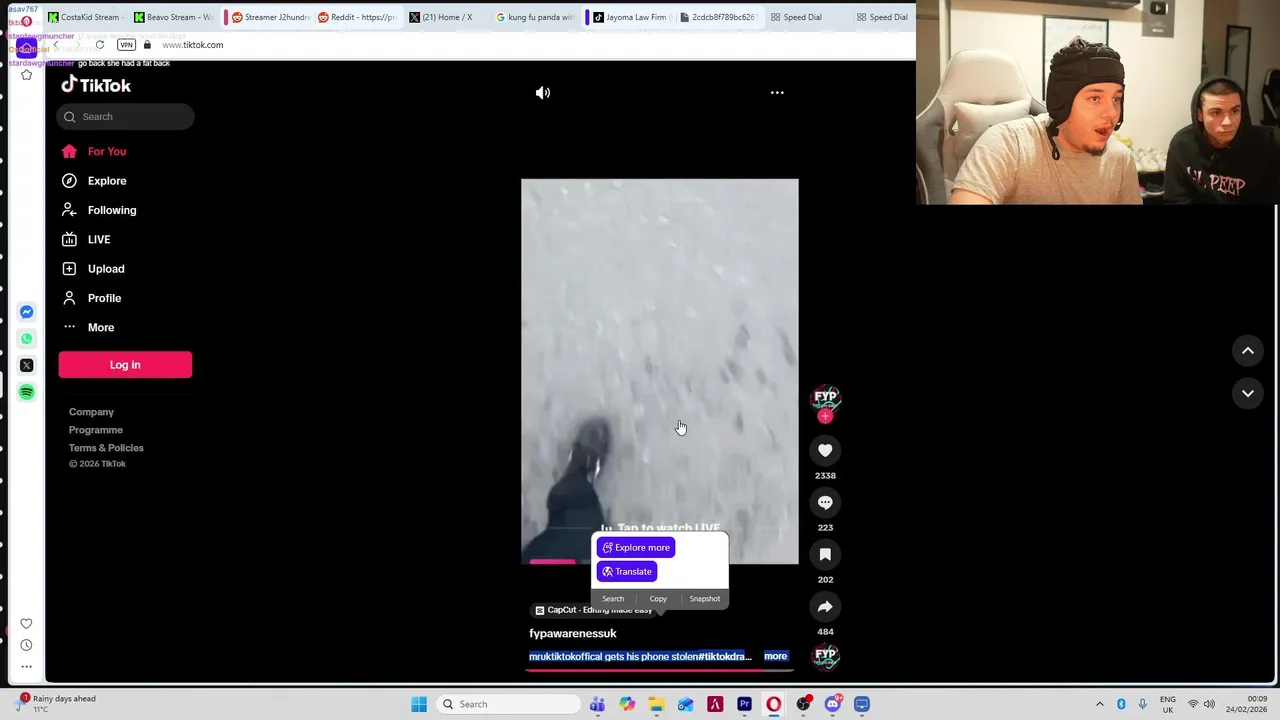This screenshot has width=1280, height=720.
Task: Click the TikTok logo
Action: [x=96, y=85]
